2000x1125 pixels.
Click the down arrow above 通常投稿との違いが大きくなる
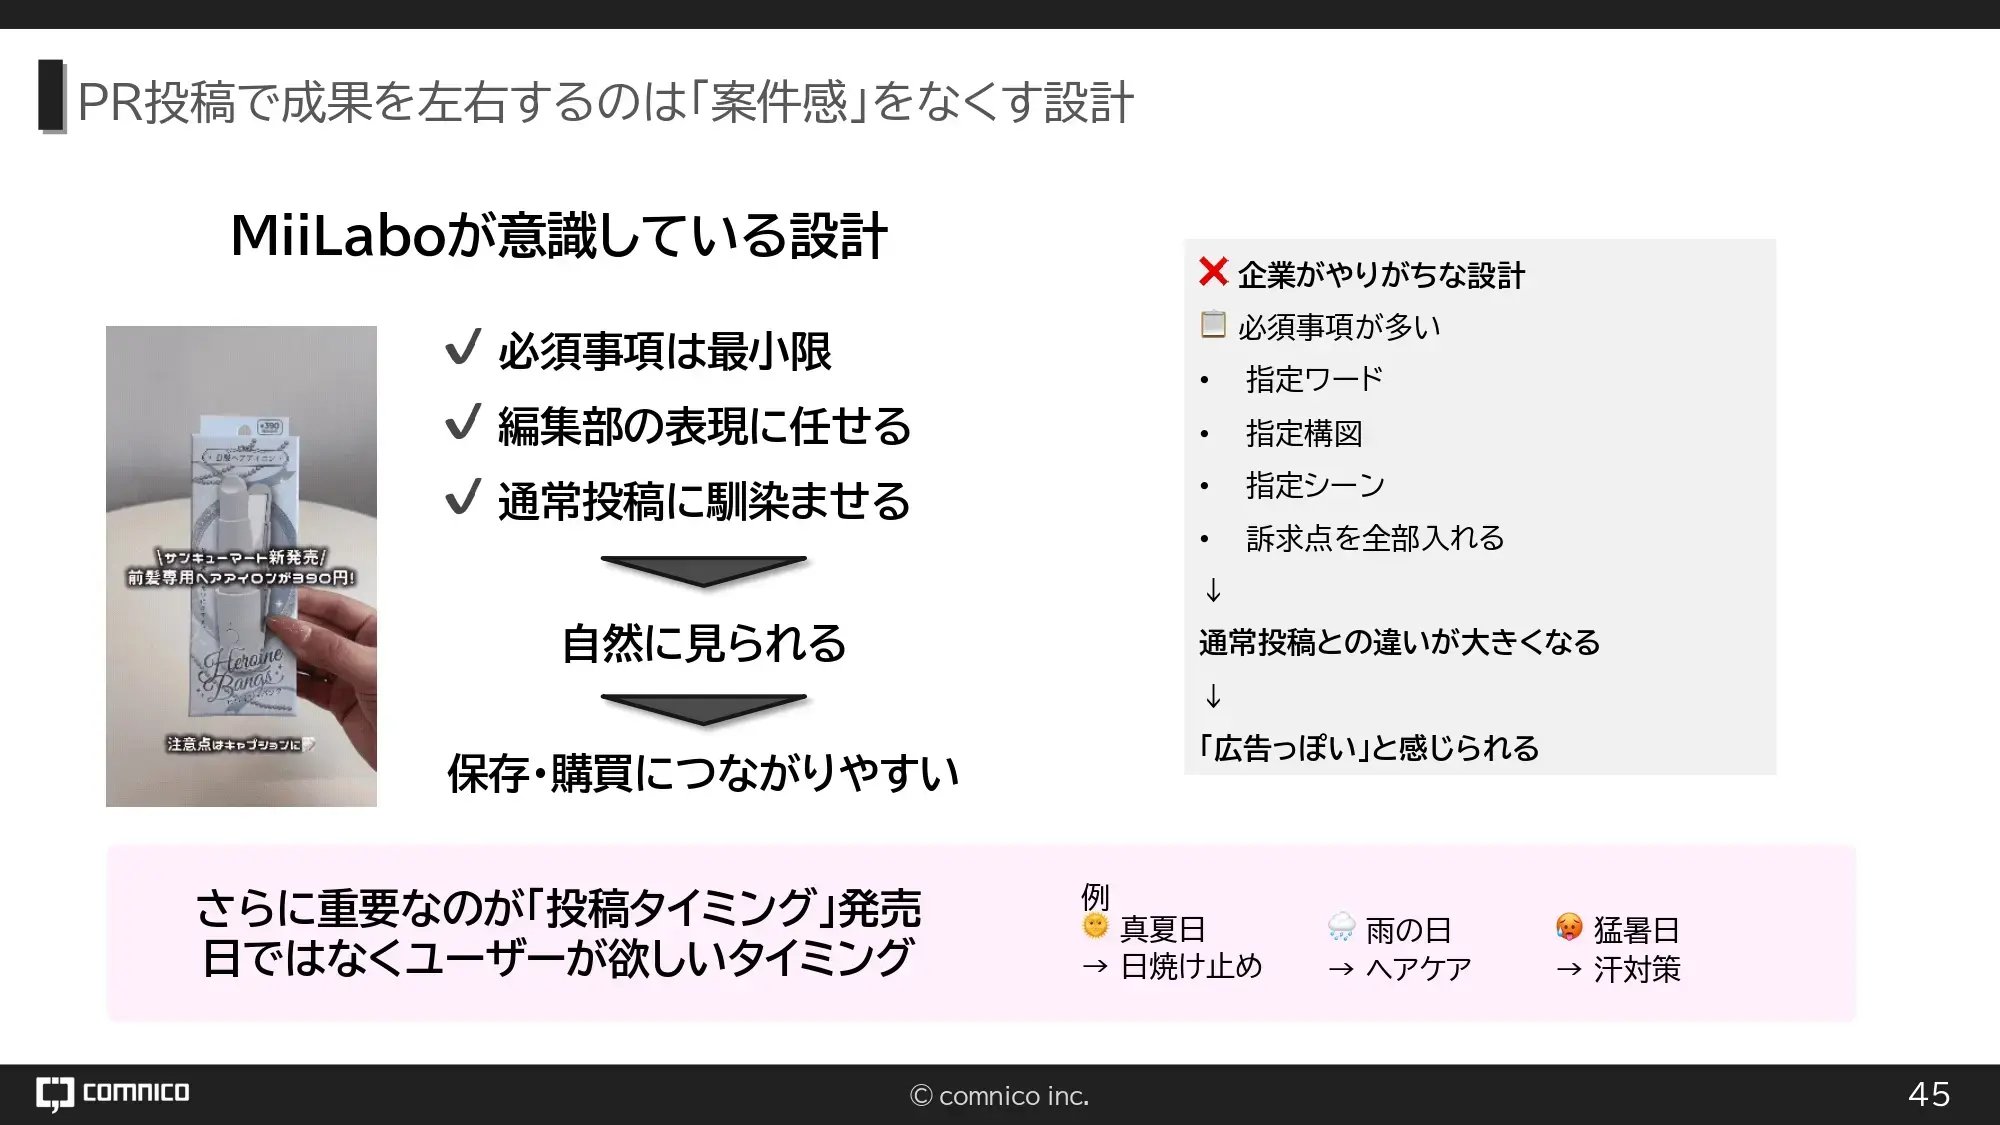click(1213, 590)
